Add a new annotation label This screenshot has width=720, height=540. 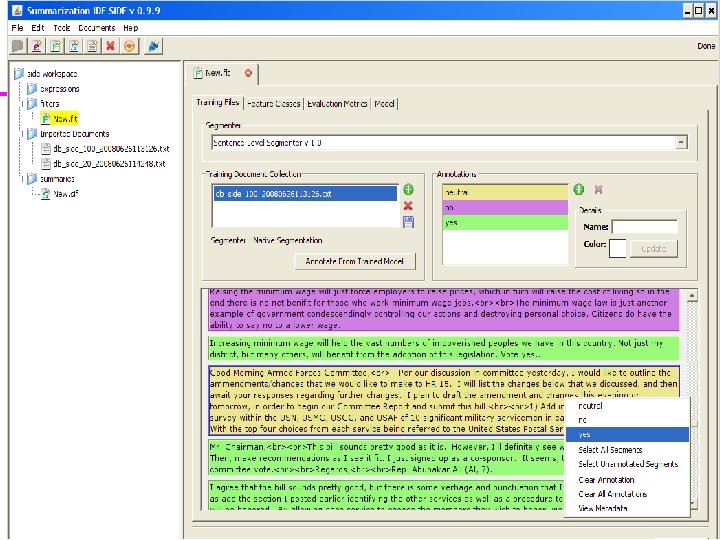coord(579,189)
